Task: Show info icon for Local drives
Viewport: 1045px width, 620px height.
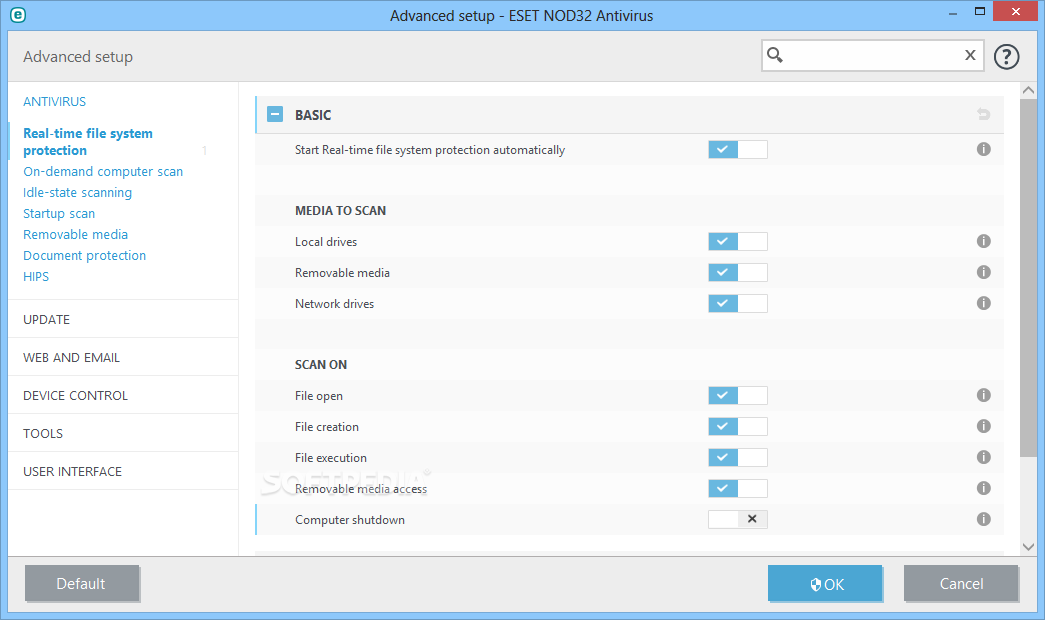Action: (984, 241)
